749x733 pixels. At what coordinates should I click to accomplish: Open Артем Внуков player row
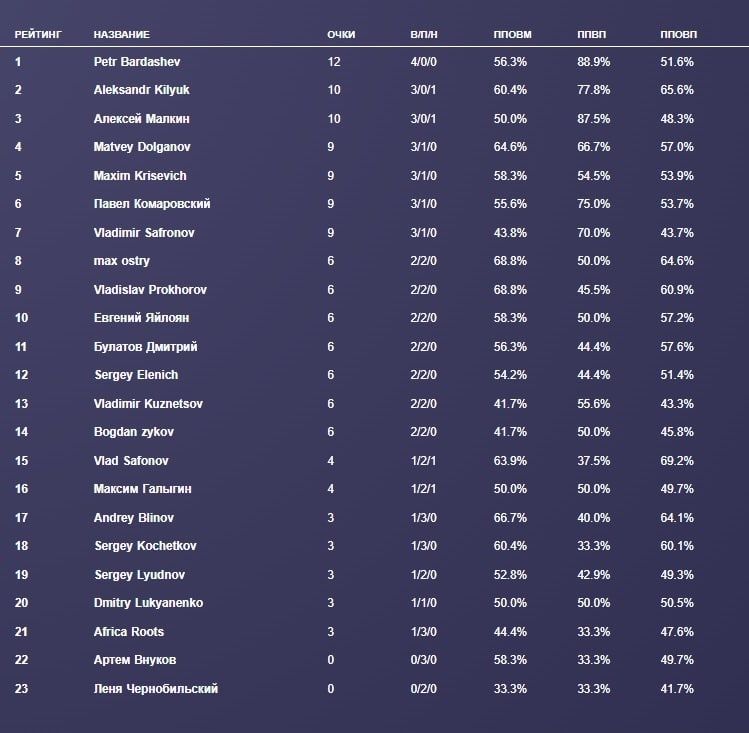click(x=135, y=660)
